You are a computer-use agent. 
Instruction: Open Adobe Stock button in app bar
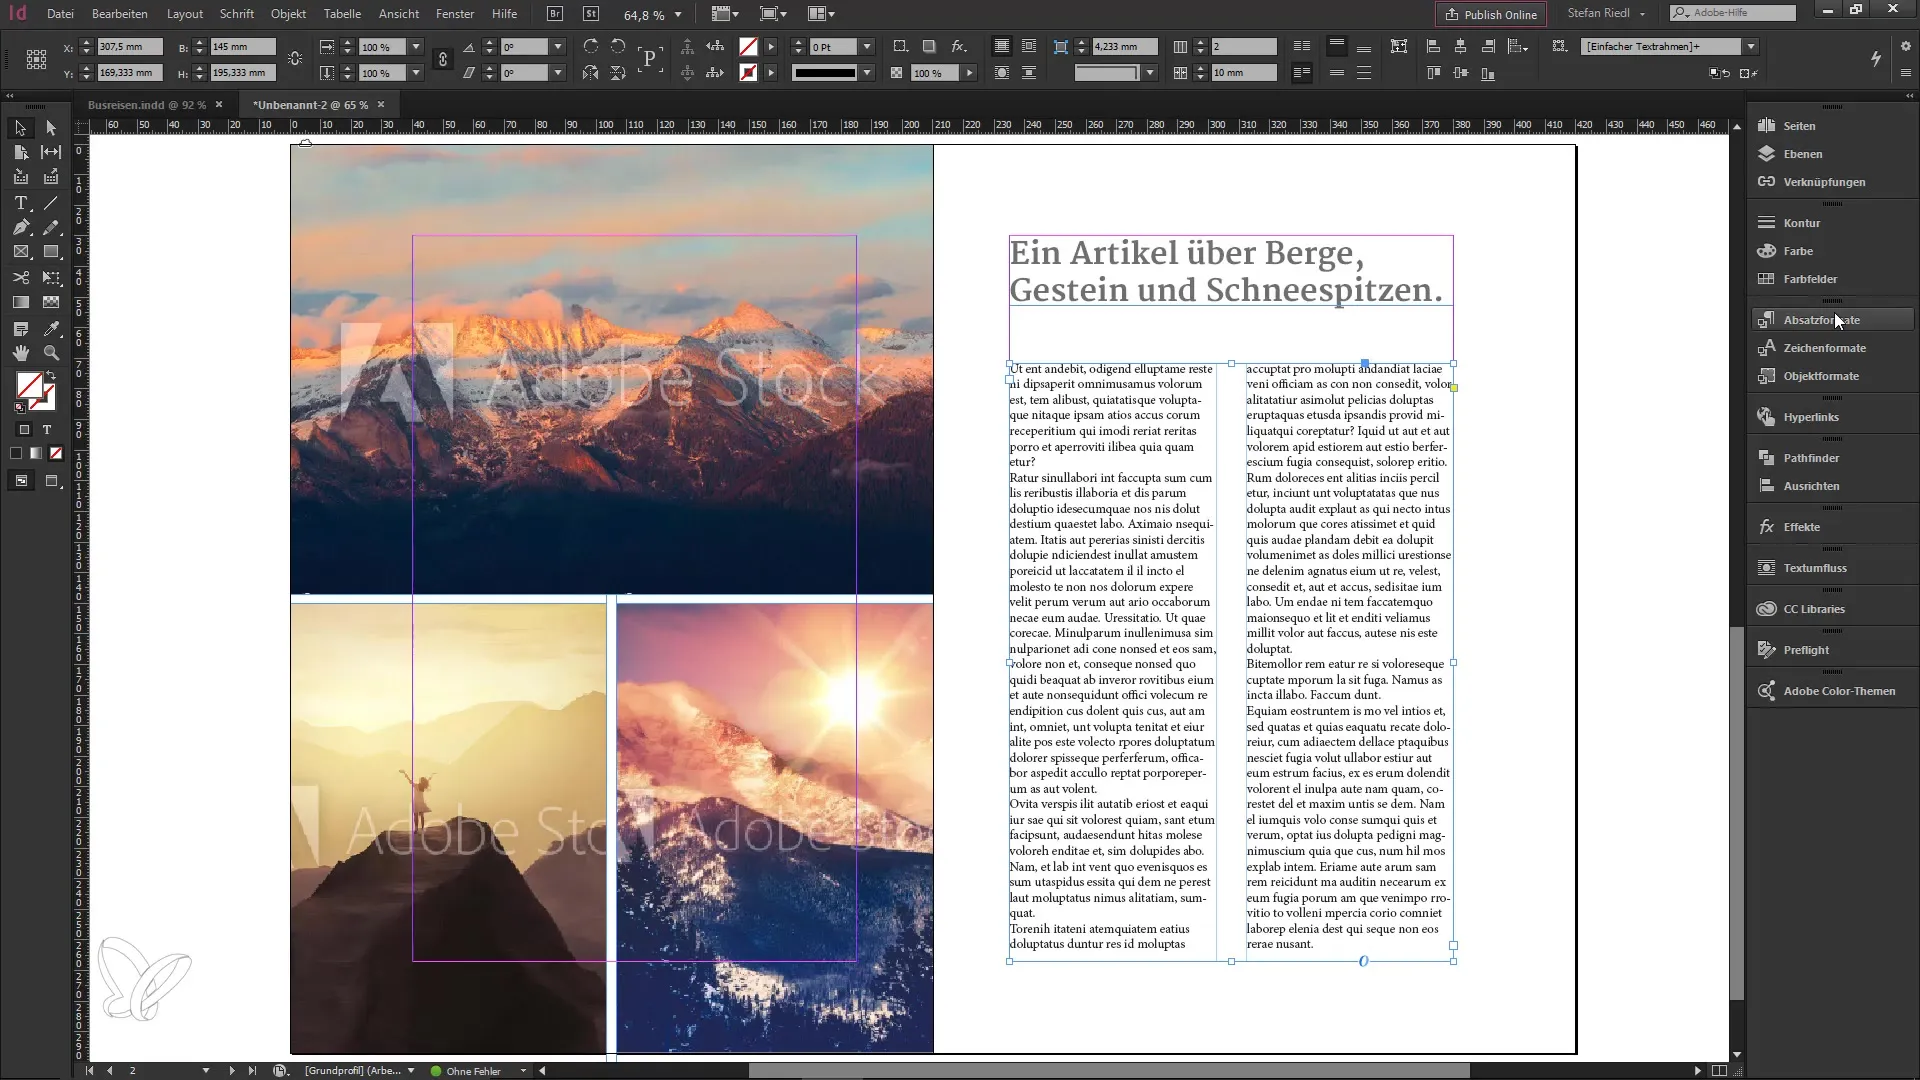(591, 14)
